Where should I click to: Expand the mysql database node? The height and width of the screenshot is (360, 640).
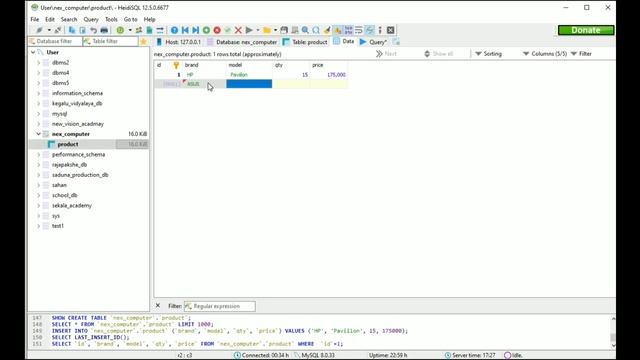[x=38, y=113]
